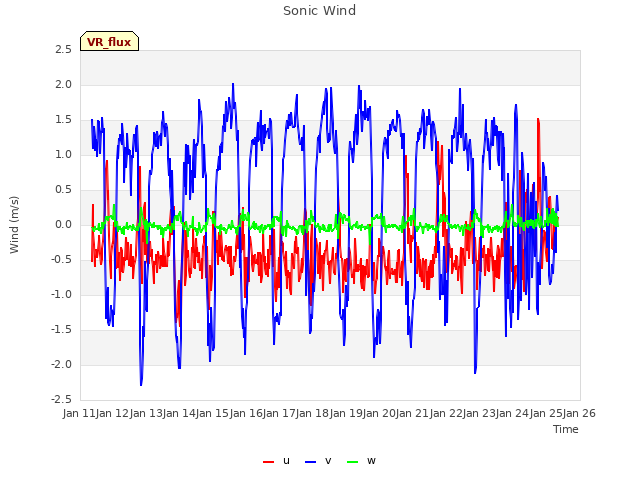
Task: Toggle the w series in legend
Action: [x=361, y=461]
